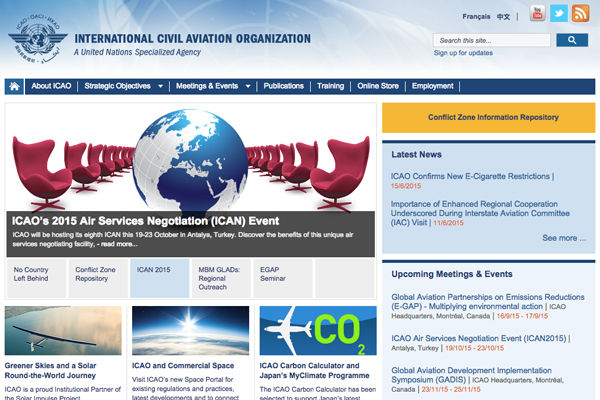Go to home via house icon

tap(14, 87)
